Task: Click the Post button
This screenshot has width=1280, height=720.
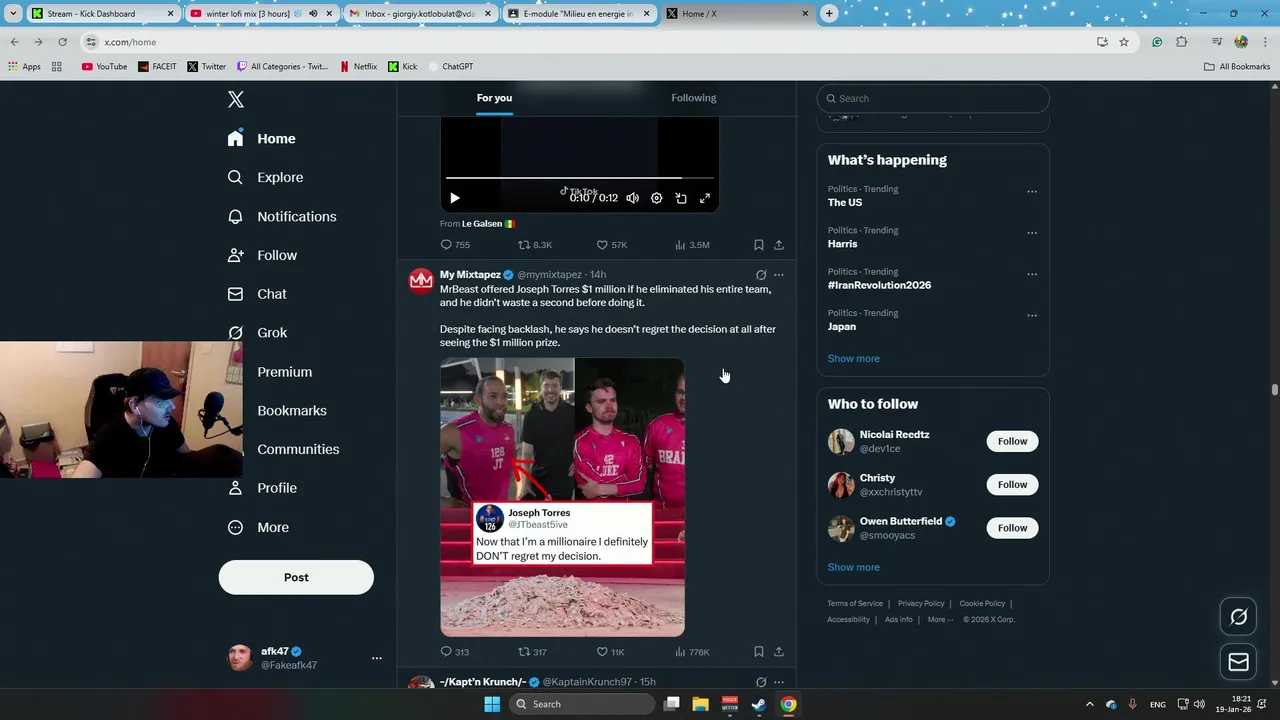Action: coord(296,577)
